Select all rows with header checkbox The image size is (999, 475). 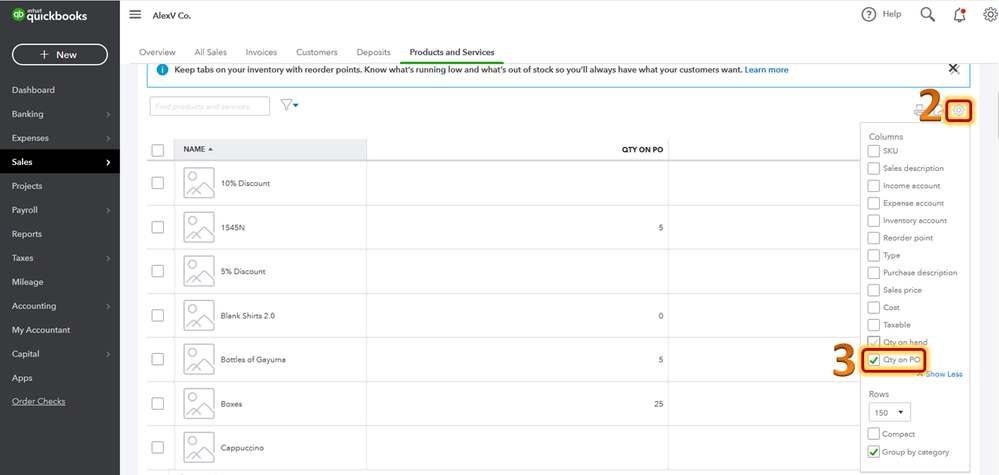click(x=157, y=150)
